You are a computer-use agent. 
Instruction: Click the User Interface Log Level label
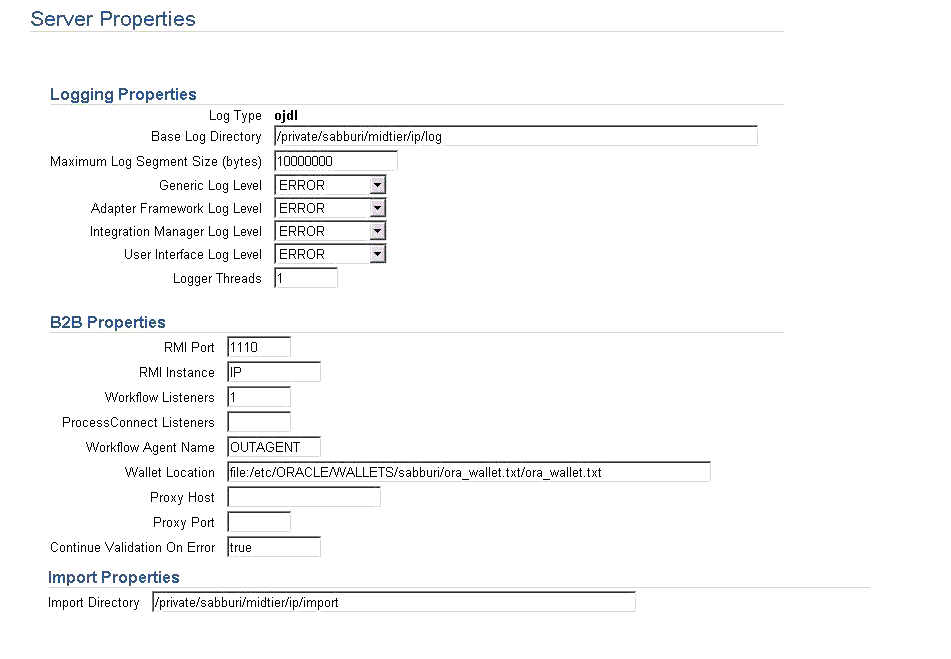(193, 254)
